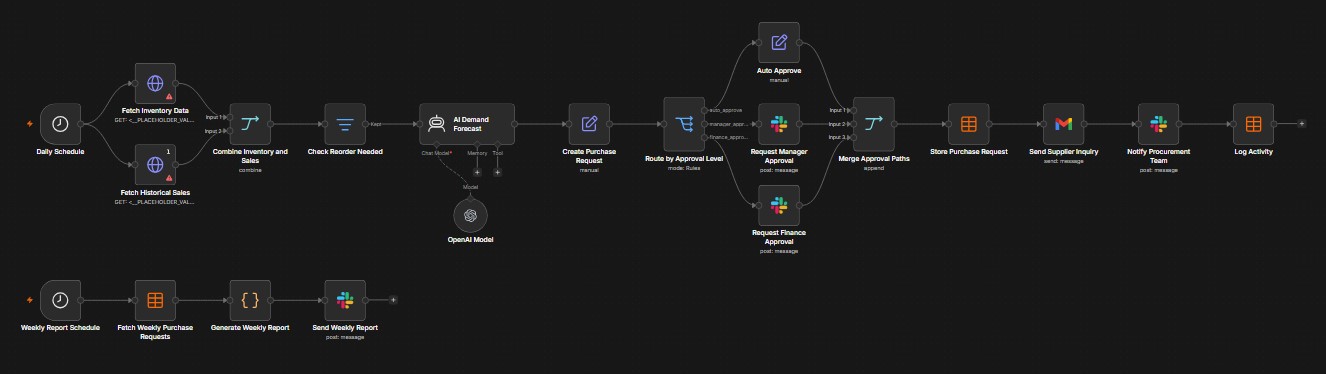This screenshot has width=1326, height=374.
Task: Open Request Finance Approval Slack node
Action: click(779, 204)
